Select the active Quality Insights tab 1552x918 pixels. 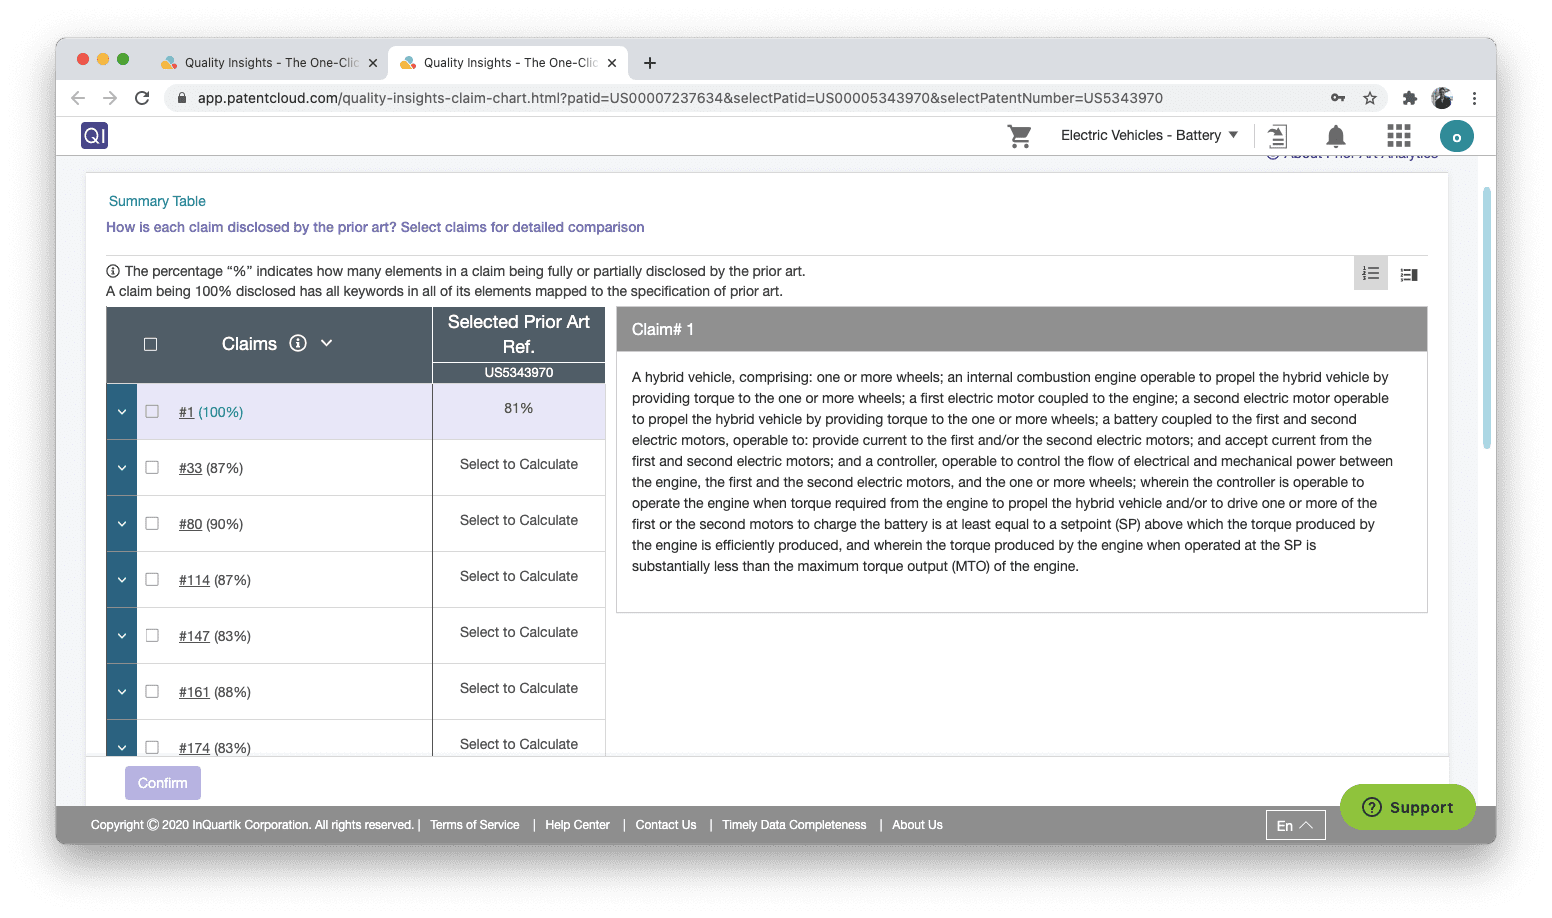(x=507, y=63)
